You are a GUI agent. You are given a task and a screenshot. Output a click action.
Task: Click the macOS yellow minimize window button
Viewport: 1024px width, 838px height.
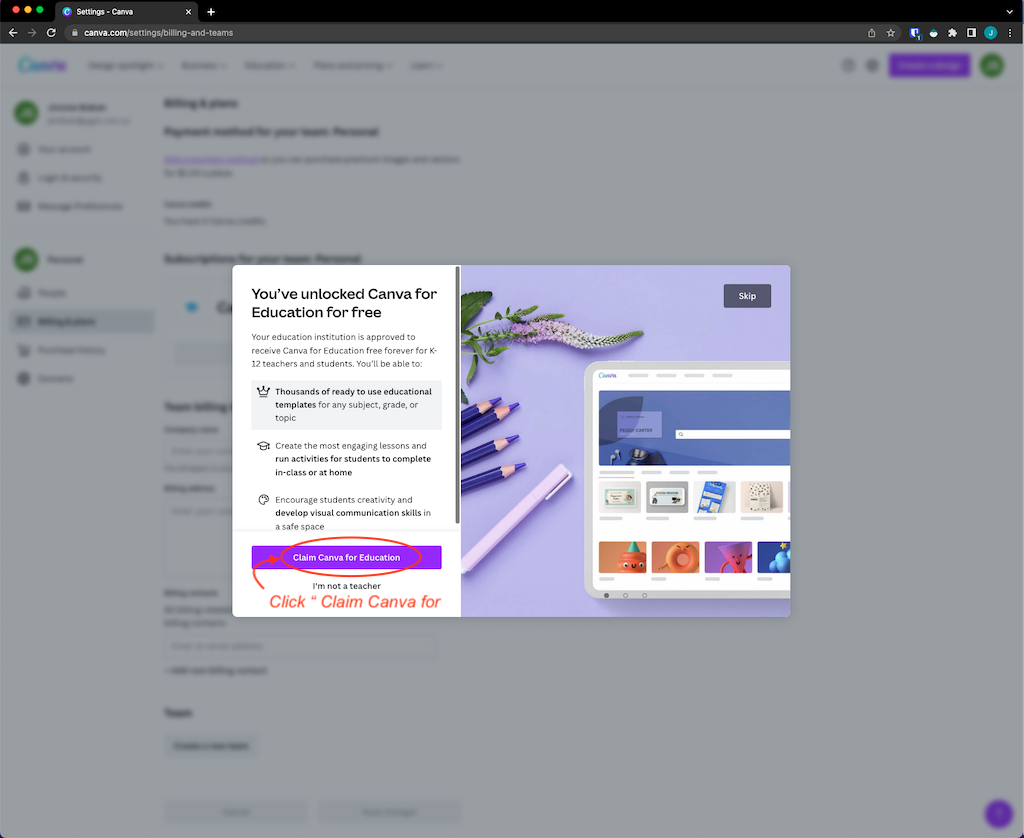27,10
